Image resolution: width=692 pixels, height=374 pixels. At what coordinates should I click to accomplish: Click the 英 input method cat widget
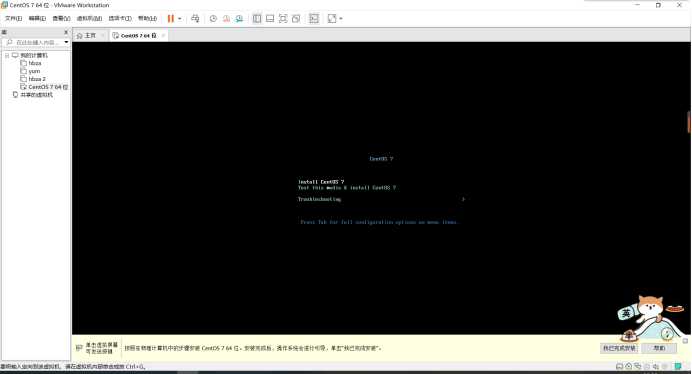point(626,314)
